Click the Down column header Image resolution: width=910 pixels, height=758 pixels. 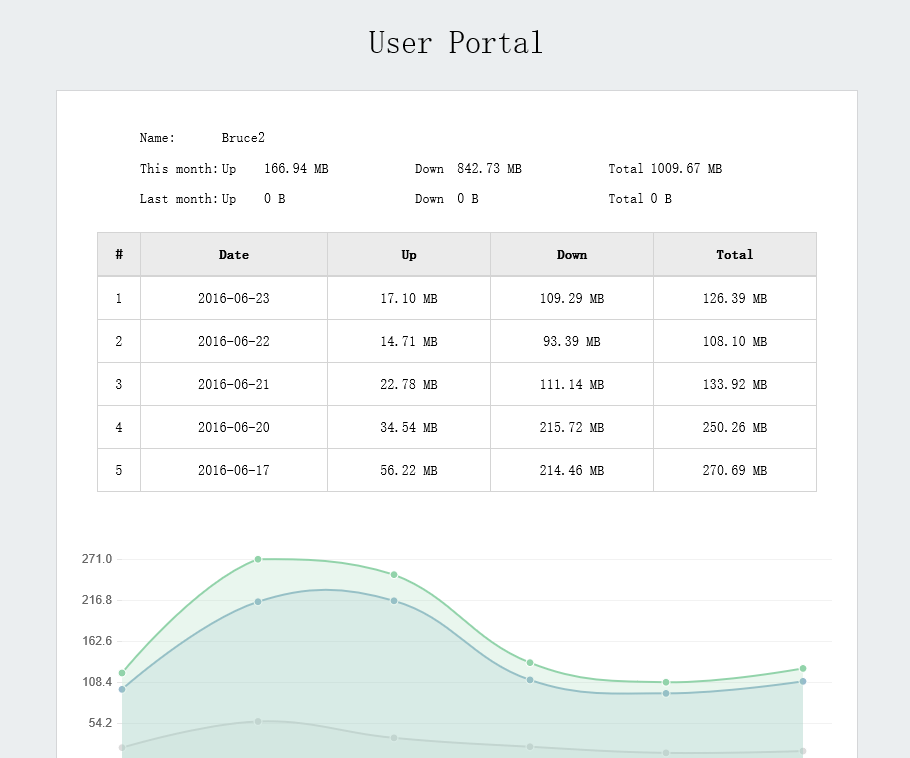[x=572, y=255]
